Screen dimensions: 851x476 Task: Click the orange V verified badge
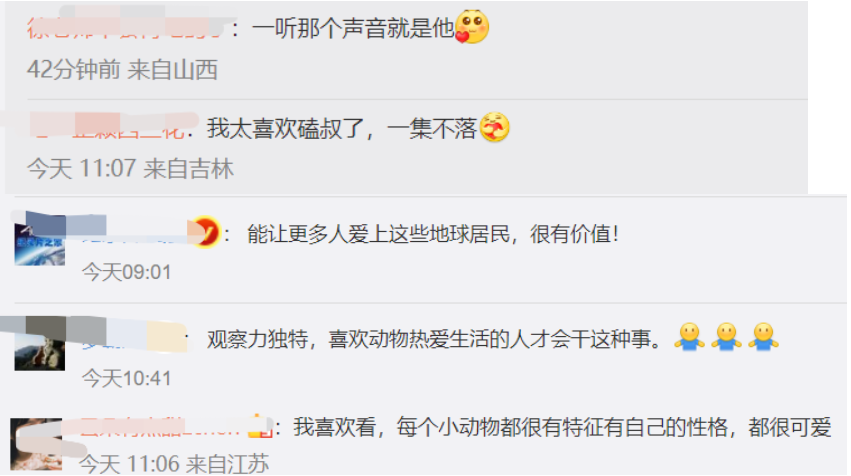tap(206, 232)
